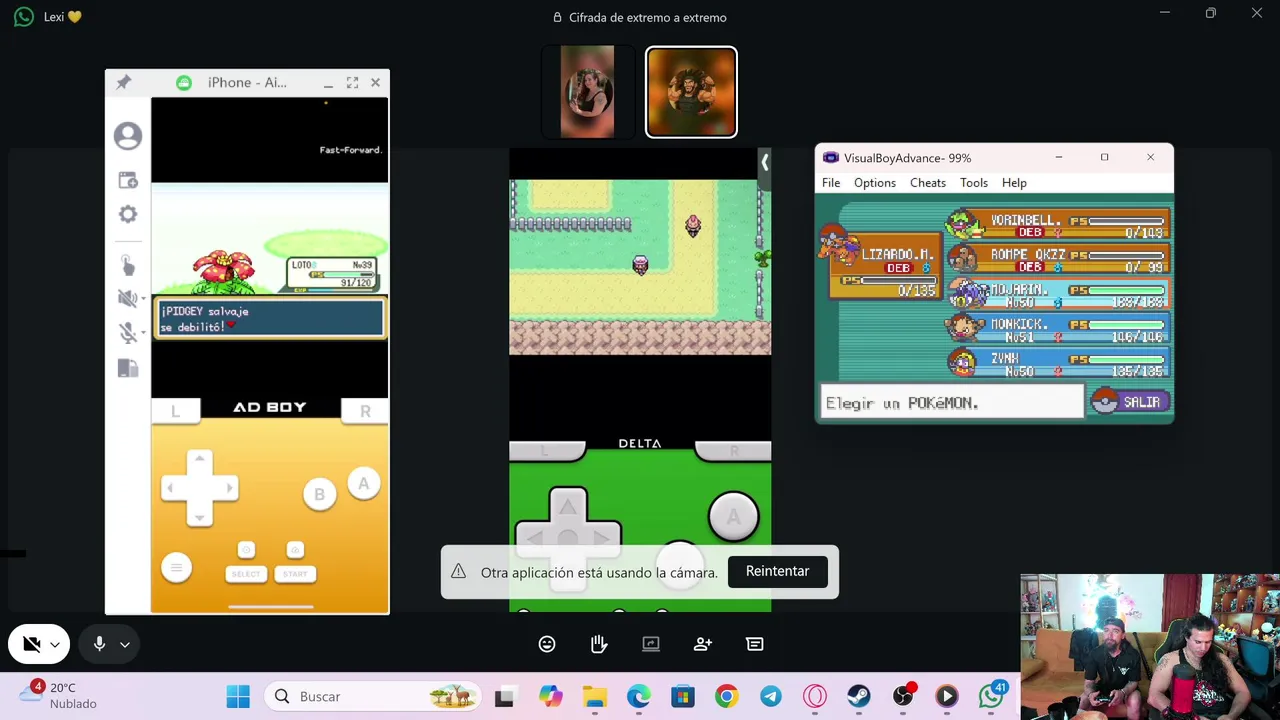The image size is (1280, 720).
Task: Open Microsoft Edge from the taskbar
Action: click(639, 696)
